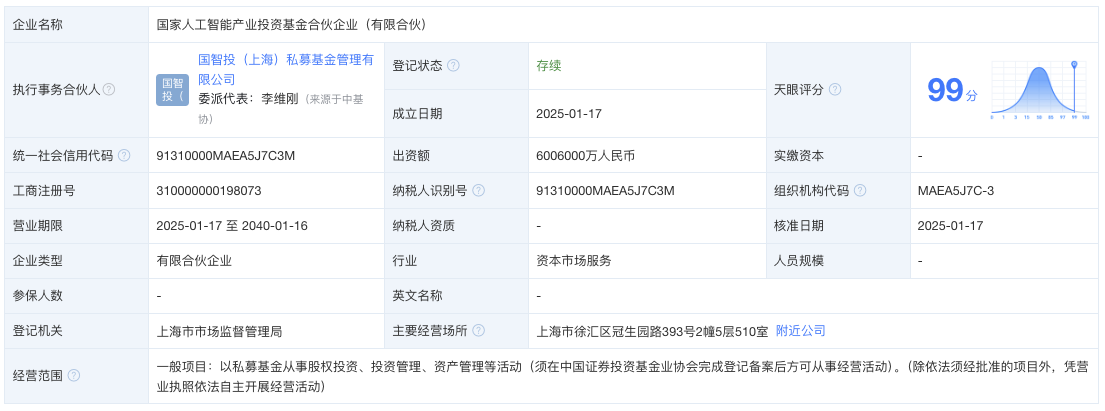This screenshot has width=1105, height=411.
Task: Click the 99分 score value
Action: point(952,90)
